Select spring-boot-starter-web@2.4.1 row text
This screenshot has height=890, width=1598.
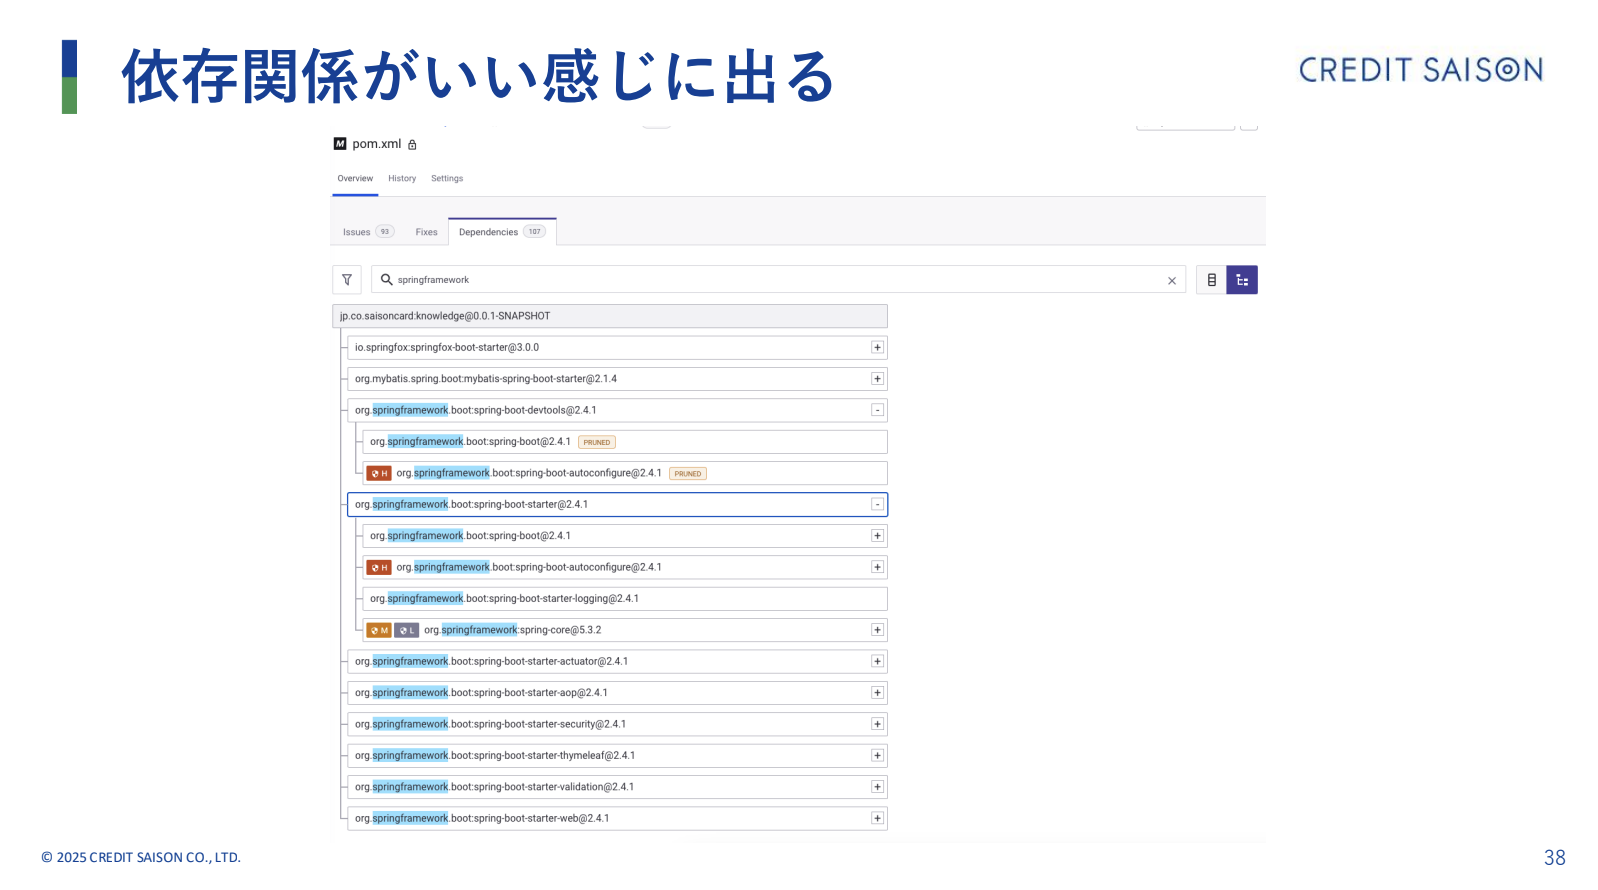(x=482, y=819)
